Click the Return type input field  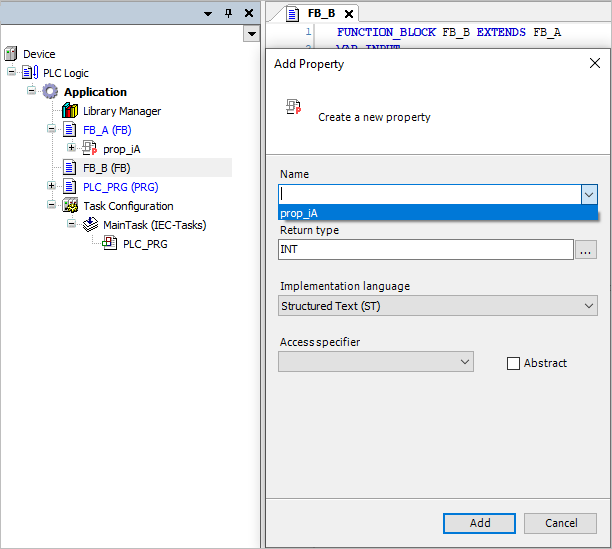coord(425,250)
